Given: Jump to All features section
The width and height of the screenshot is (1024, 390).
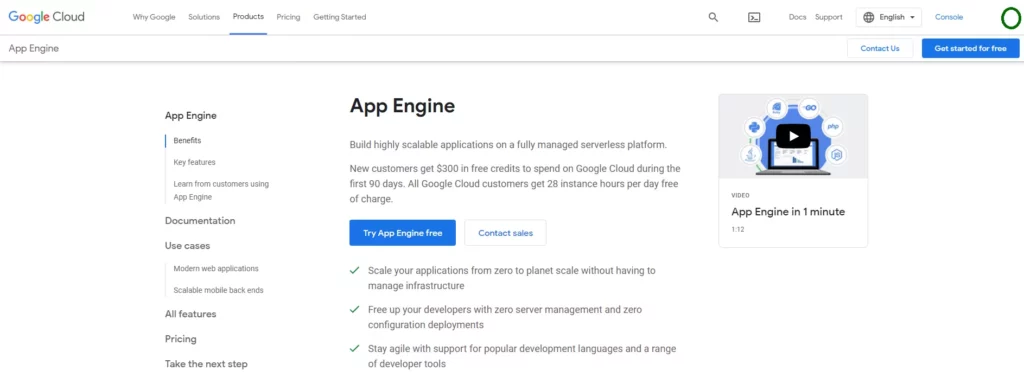Looking at the screenshot, I should (x=190, y=314).
